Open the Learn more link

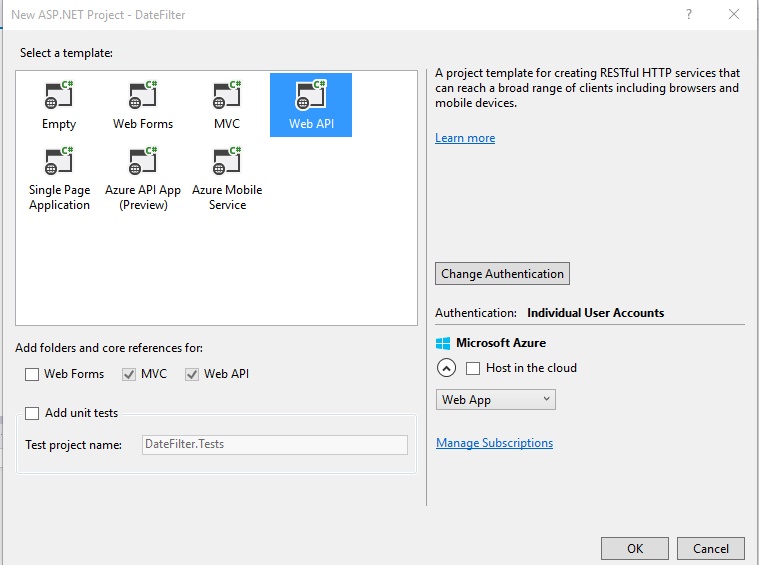465,138
